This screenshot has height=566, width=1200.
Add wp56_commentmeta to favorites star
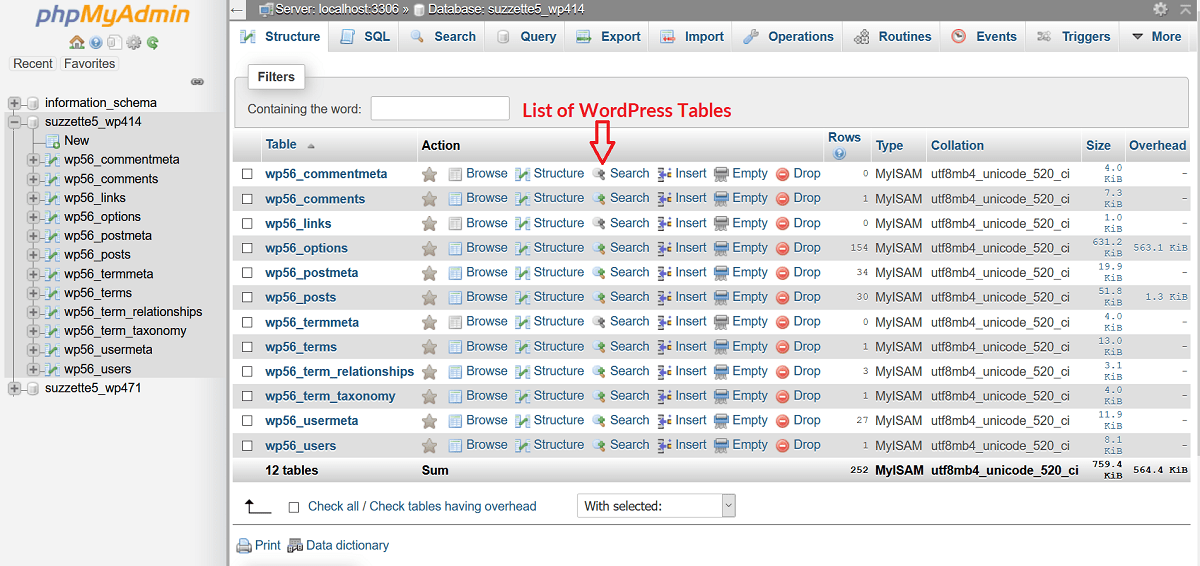(430, 174)
